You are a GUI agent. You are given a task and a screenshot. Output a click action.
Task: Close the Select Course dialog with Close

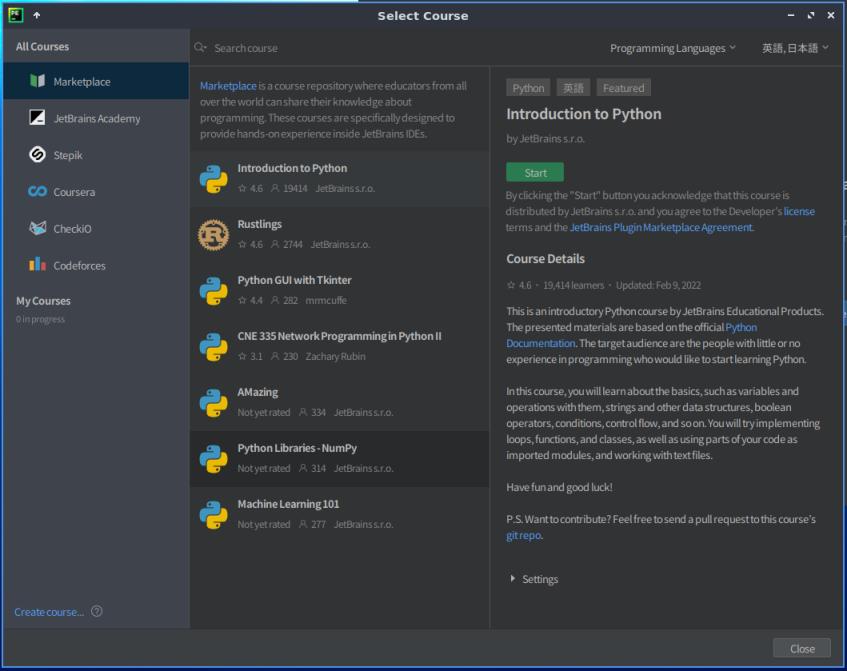[802, 648]
